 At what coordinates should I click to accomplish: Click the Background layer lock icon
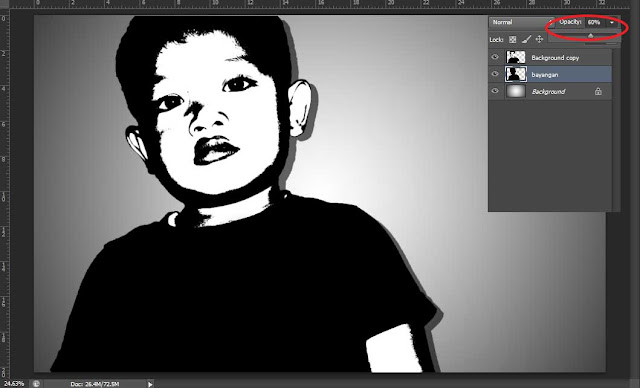[598, 91]
